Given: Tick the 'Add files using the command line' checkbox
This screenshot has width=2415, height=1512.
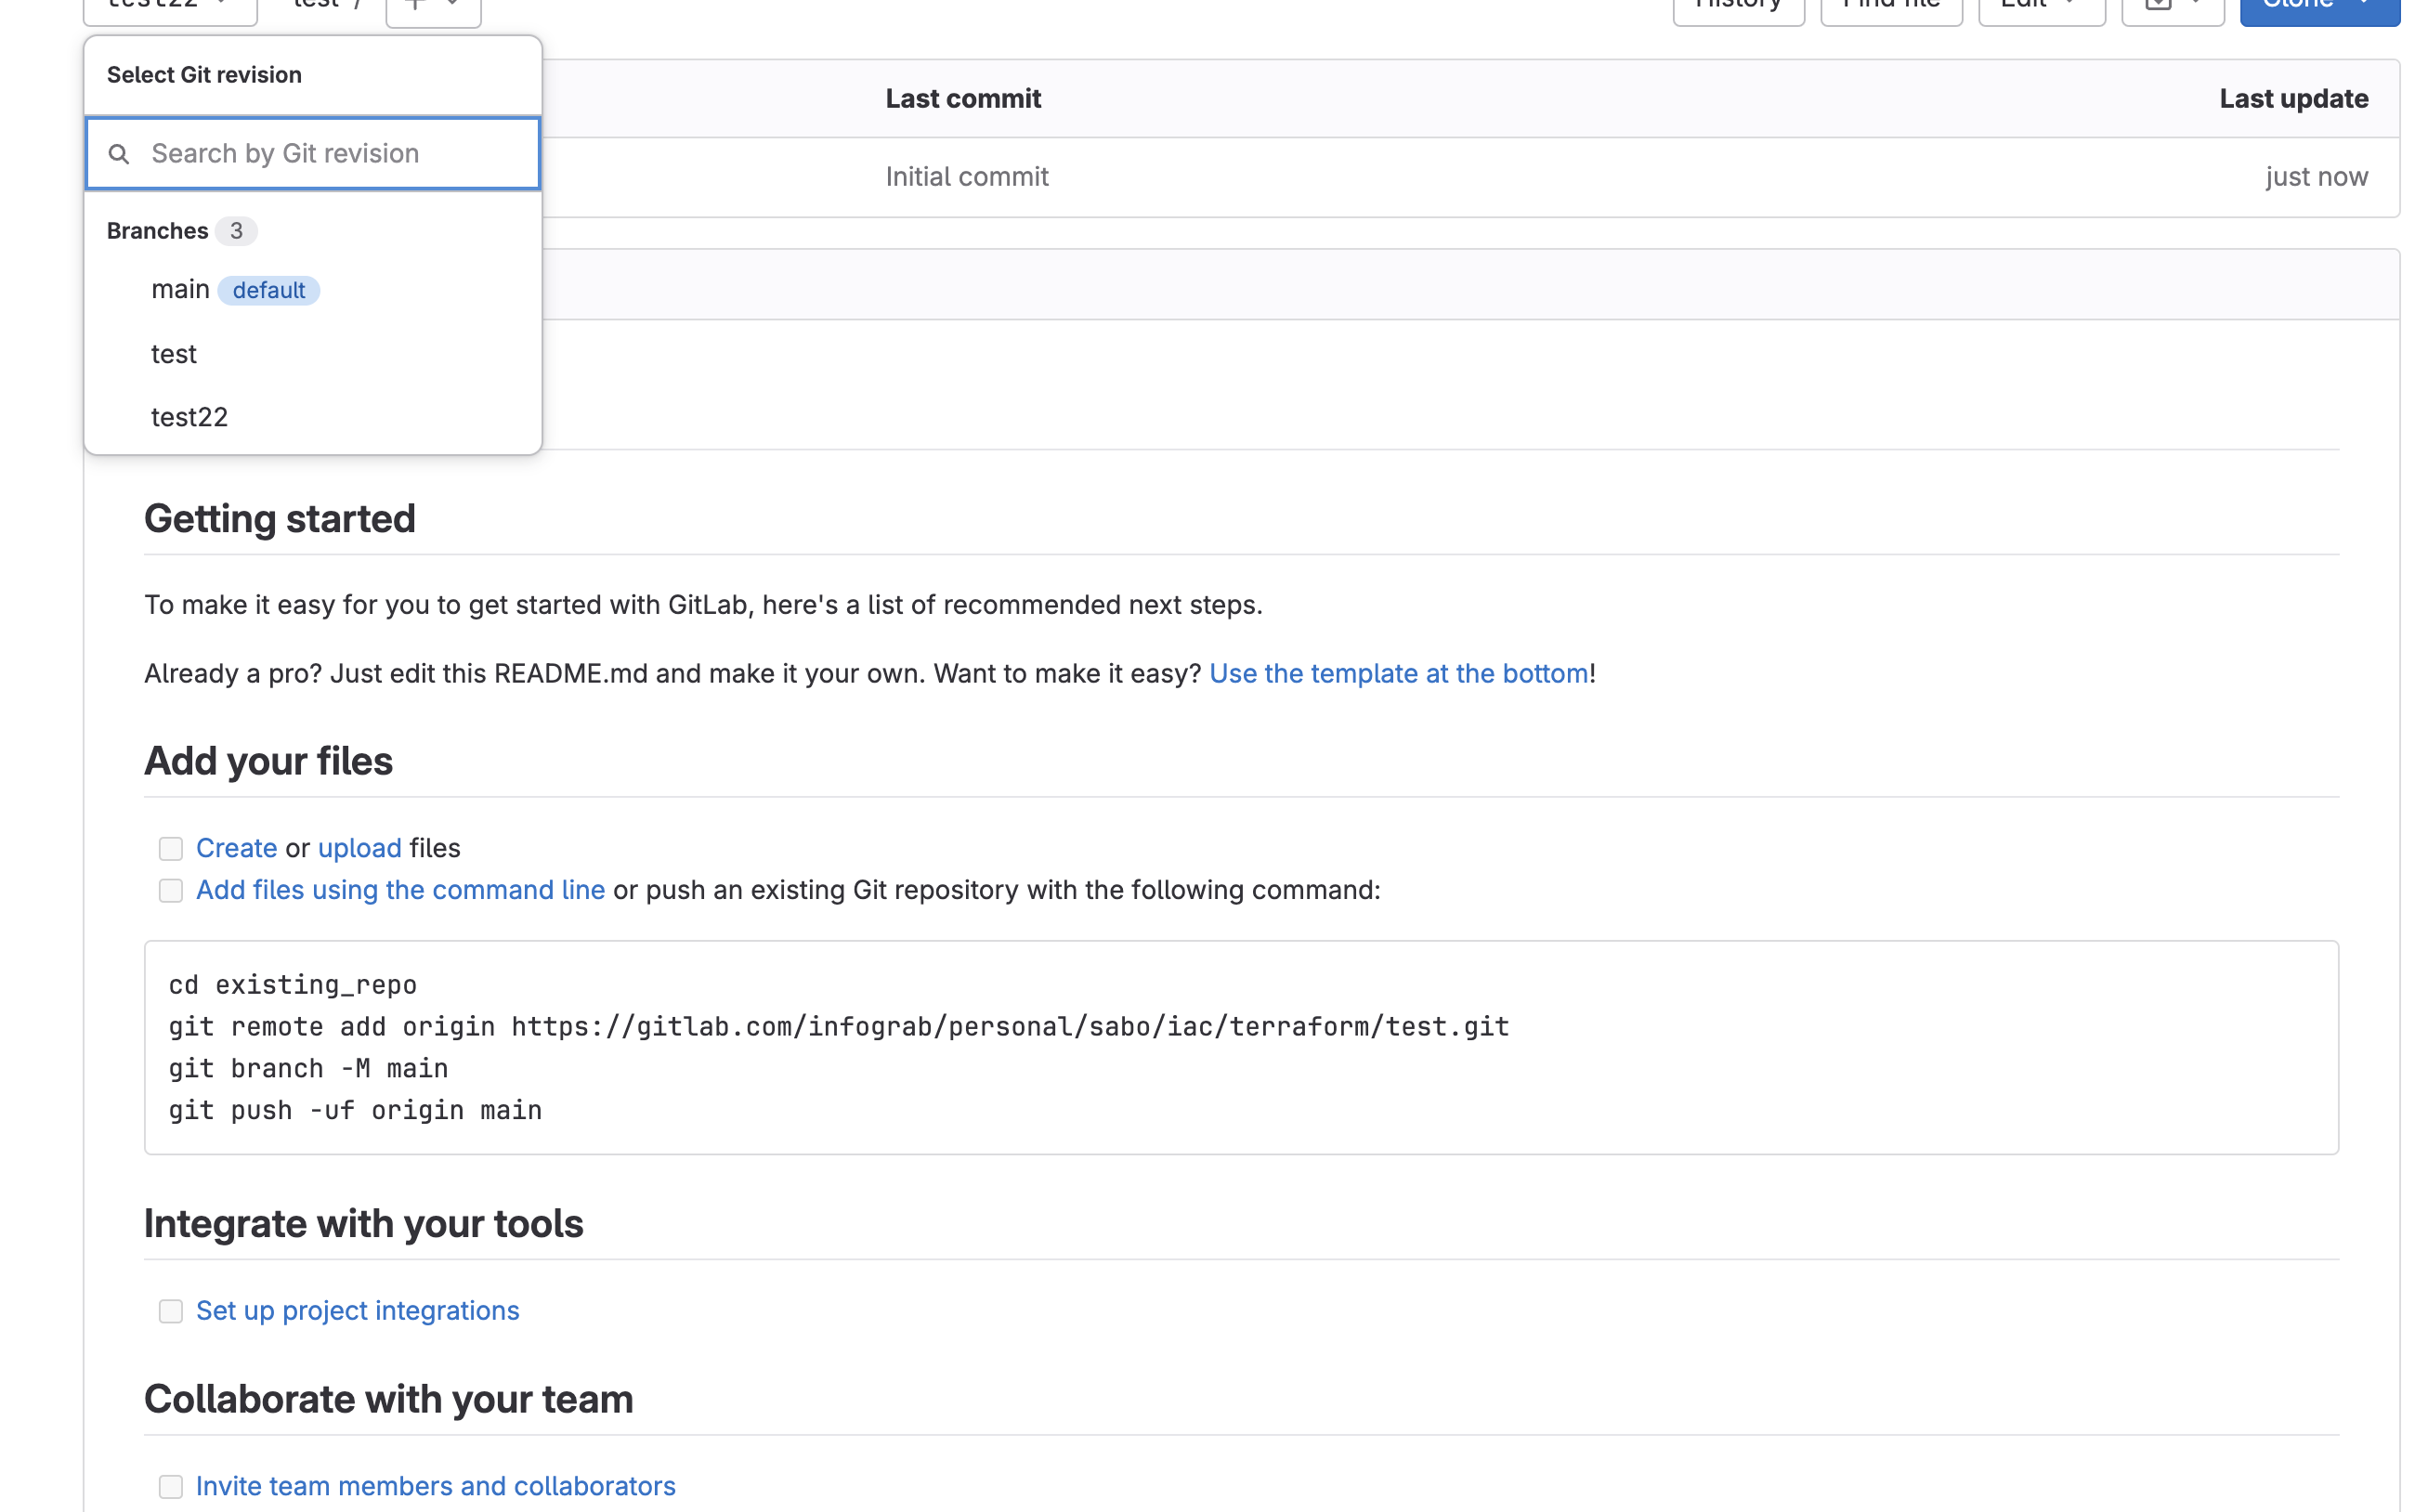Looking at the screenshot, I should pyautogui.click(x=171, y=891).
